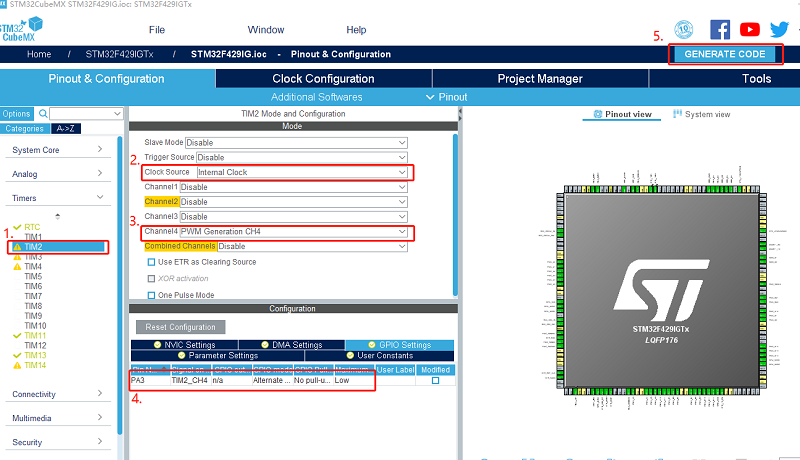Screen dimensions: 800x460
Task: Select the Pinout view icon
Action: (x=598, y=114)
